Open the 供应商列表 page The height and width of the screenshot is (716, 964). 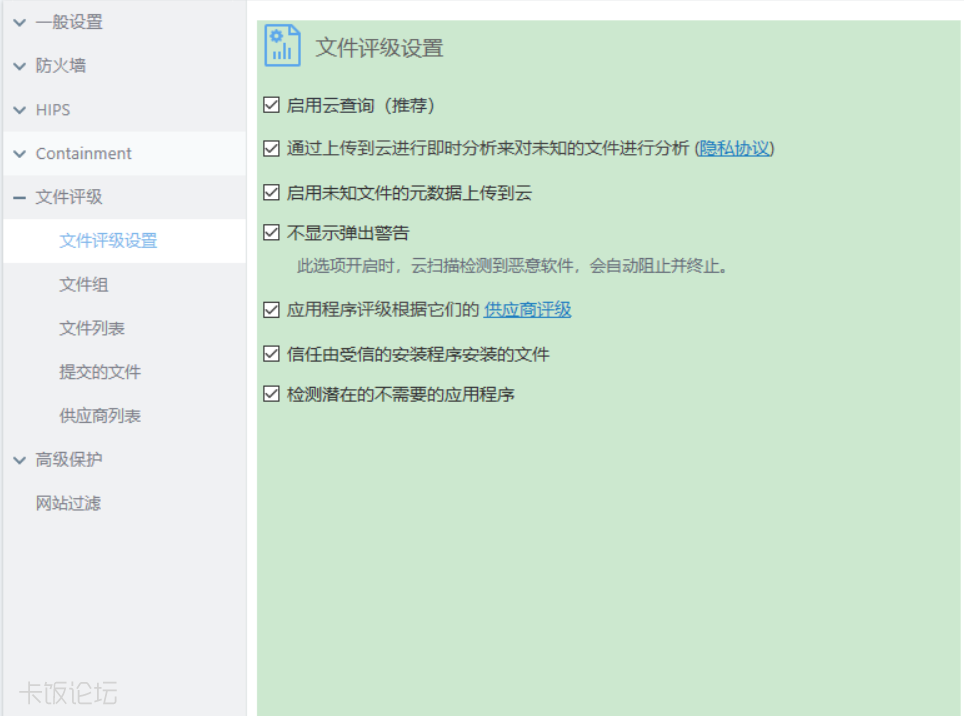100,415
